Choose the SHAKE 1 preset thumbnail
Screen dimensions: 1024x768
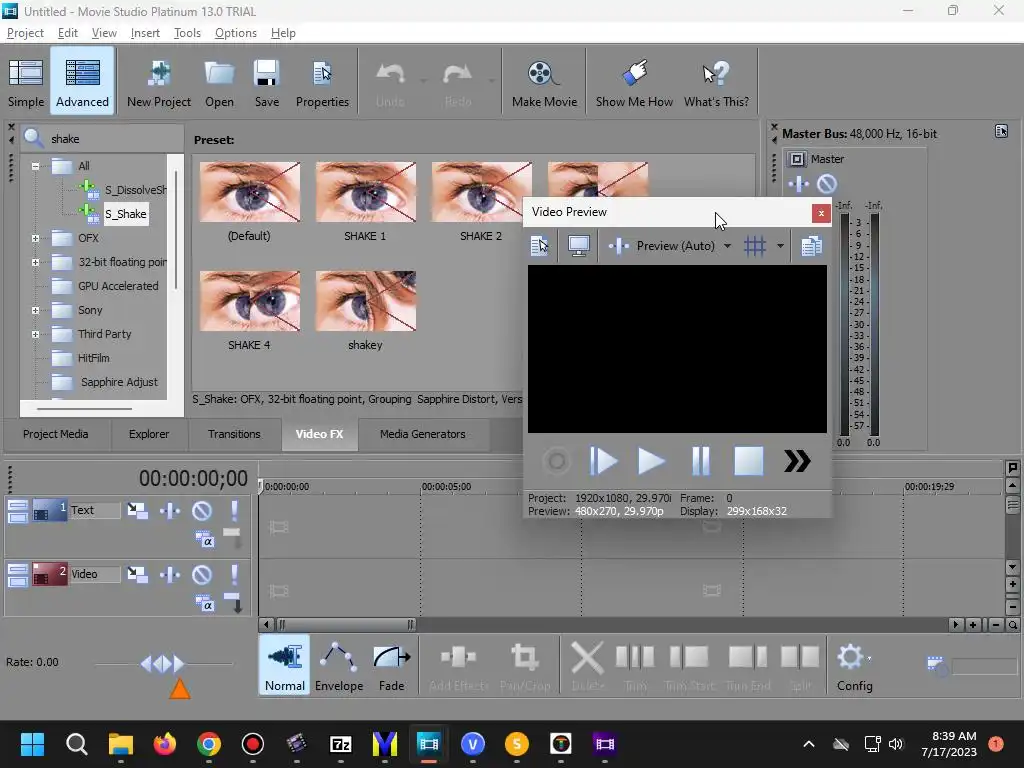click(365, 192)
